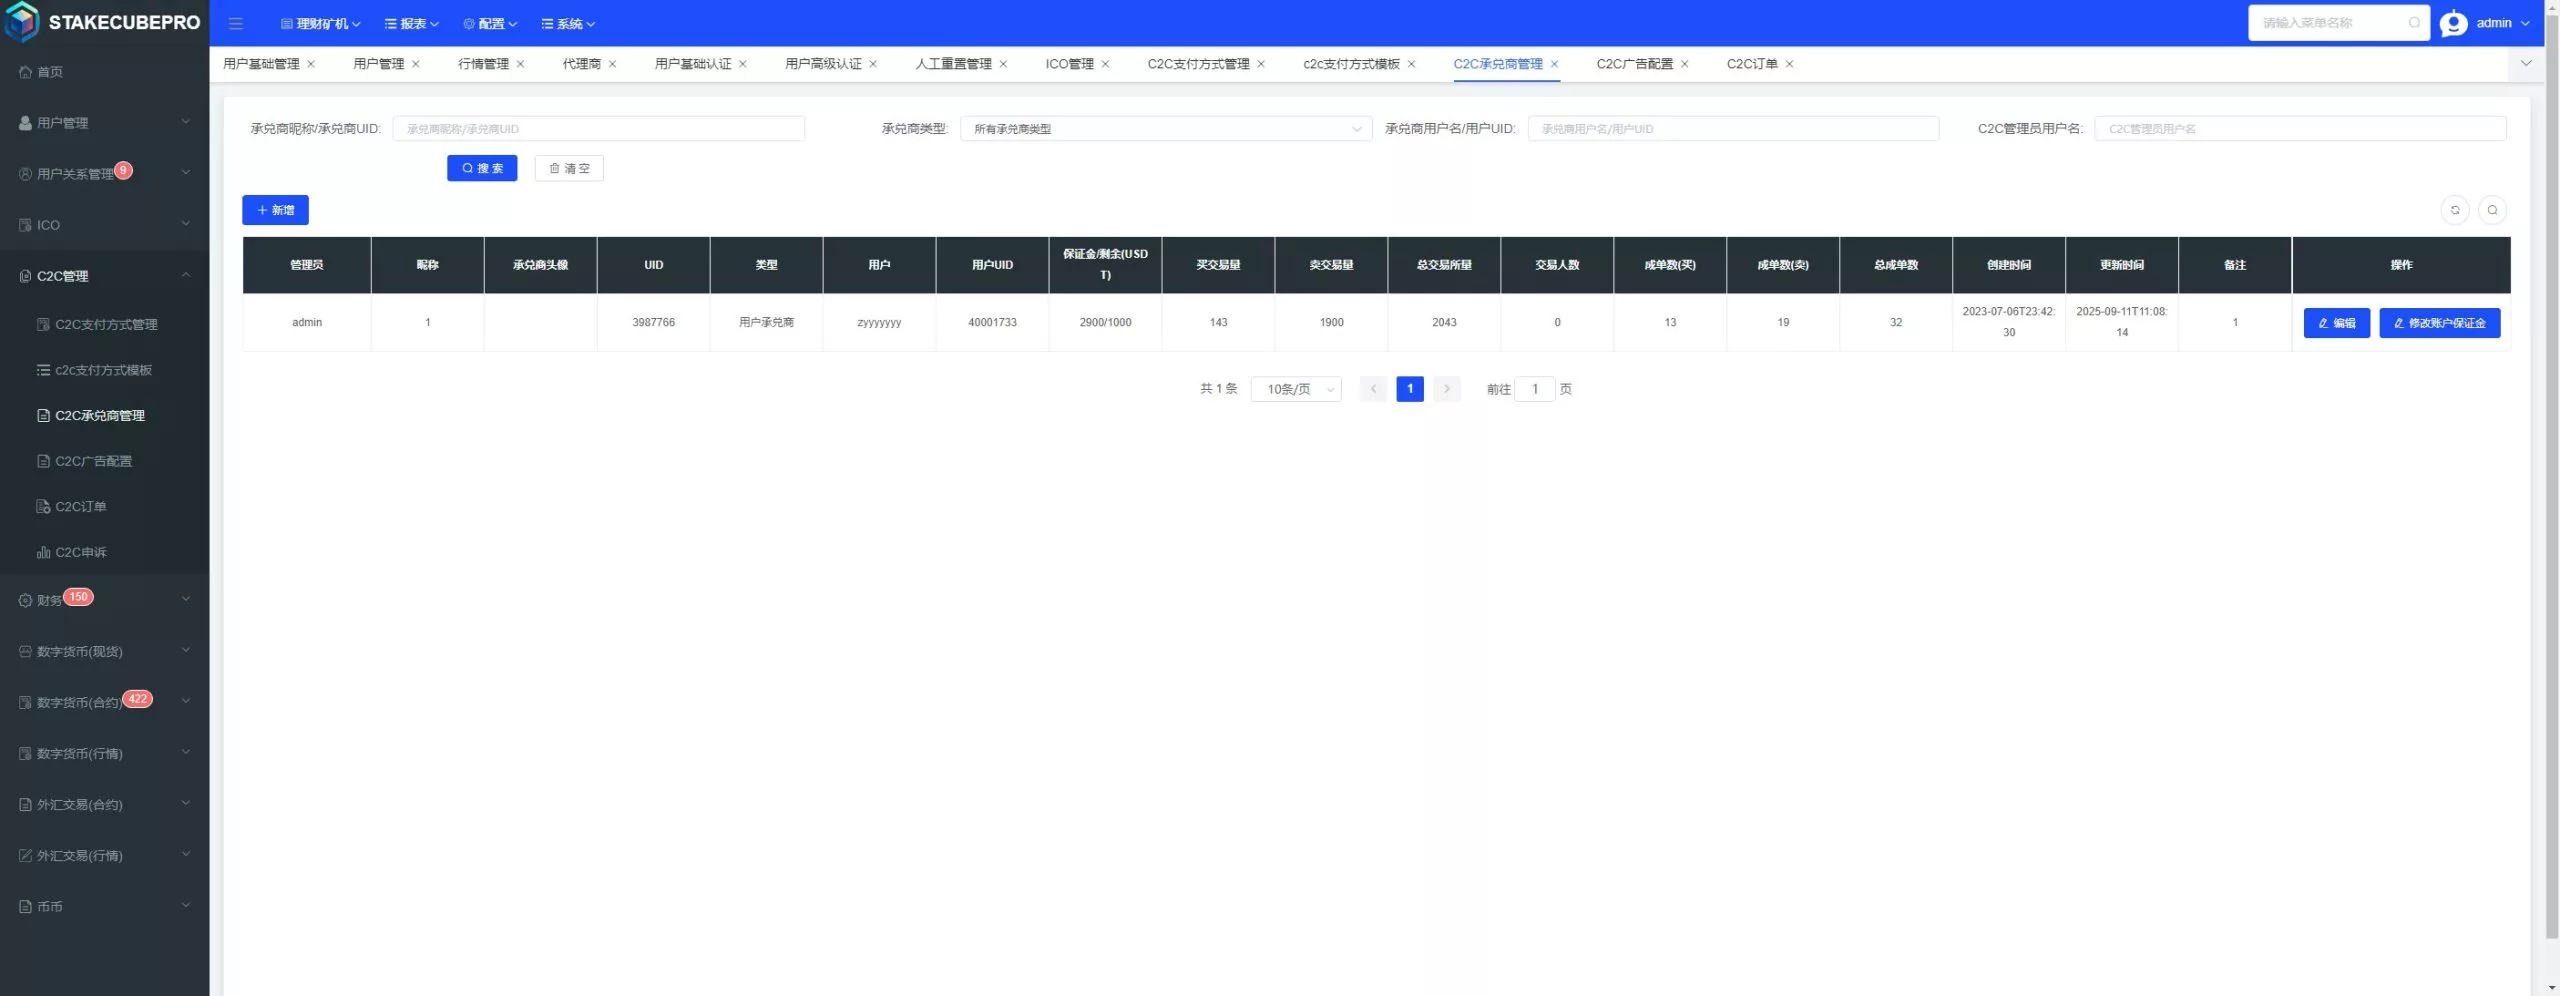Image resolution: width=2560 pixels, height=996 pixels.
Task: Click search magnifier in menu search box
Action: pyautogui.click(x=2414, y=23)
